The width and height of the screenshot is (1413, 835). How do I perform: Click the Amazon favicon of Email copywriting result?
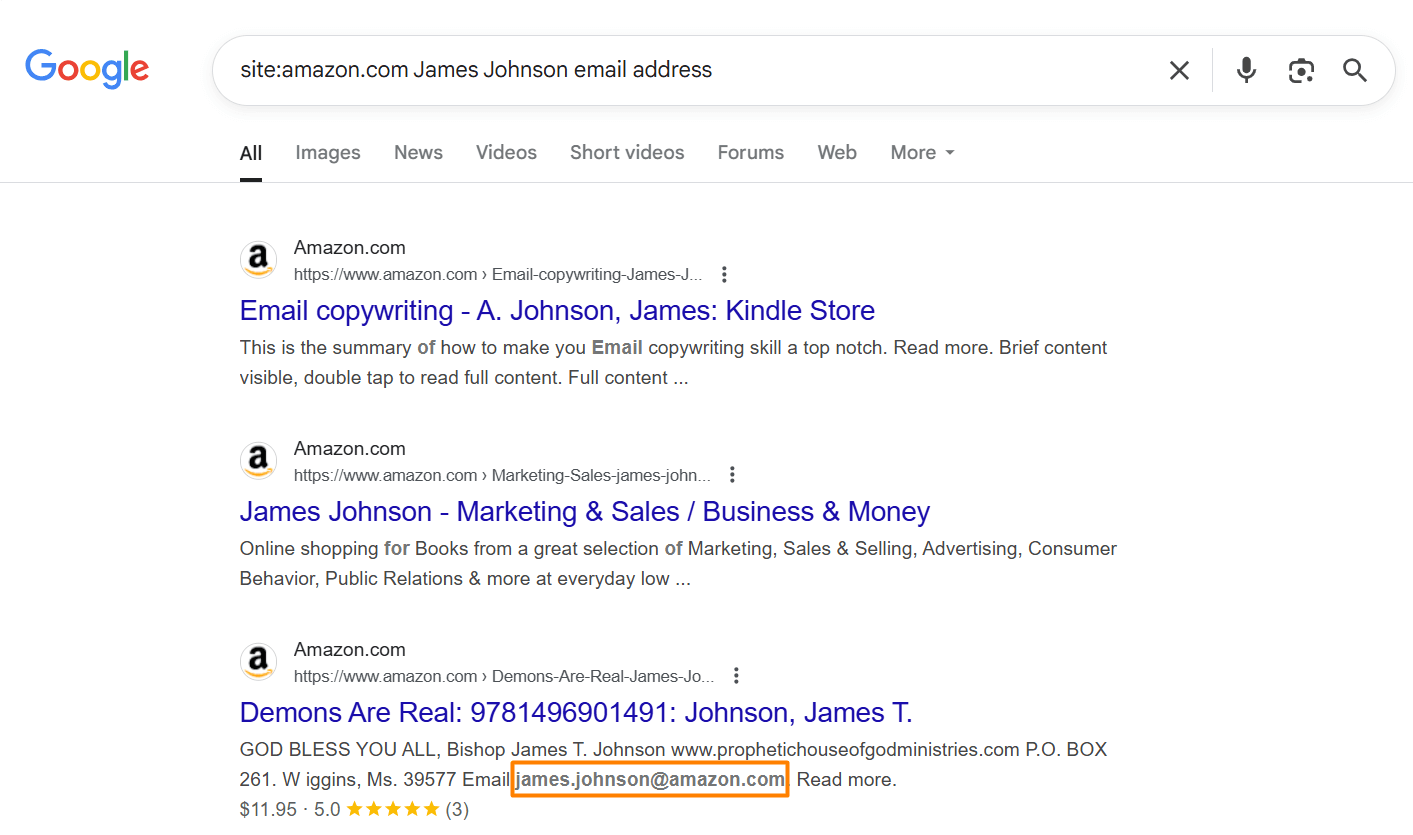tap(258, 260)
